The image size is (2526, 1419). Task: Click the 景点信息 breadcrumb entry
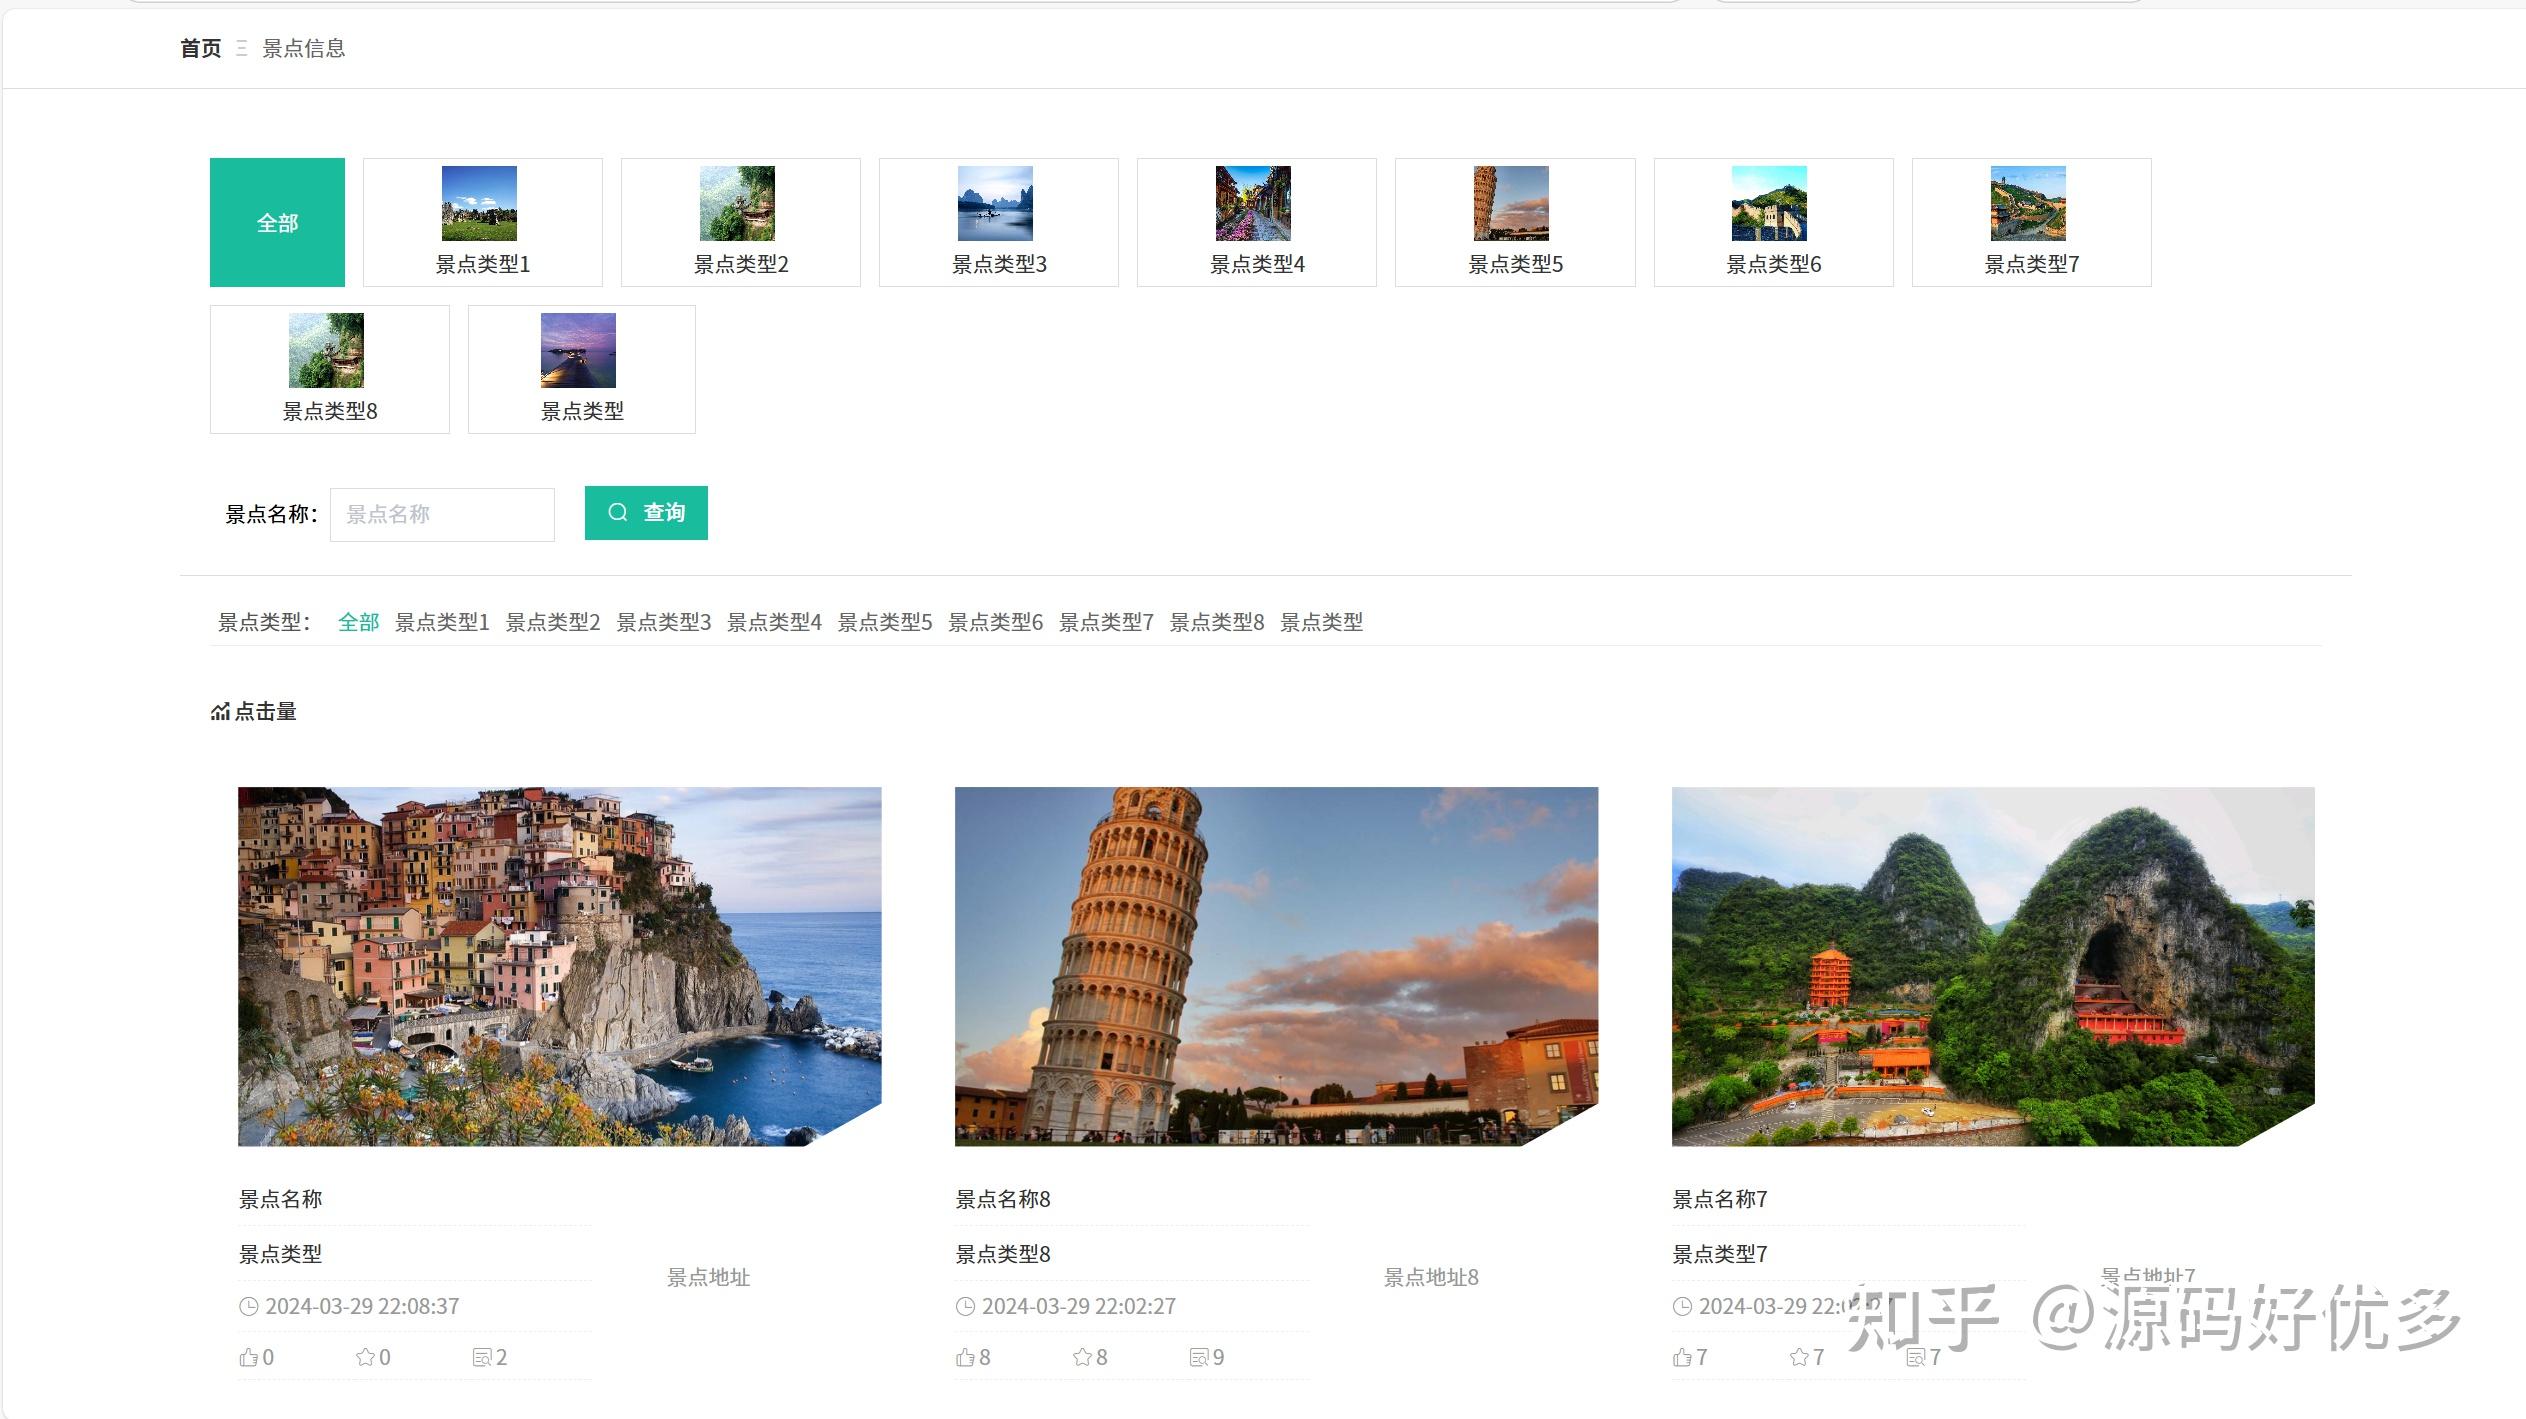point(303,48)
